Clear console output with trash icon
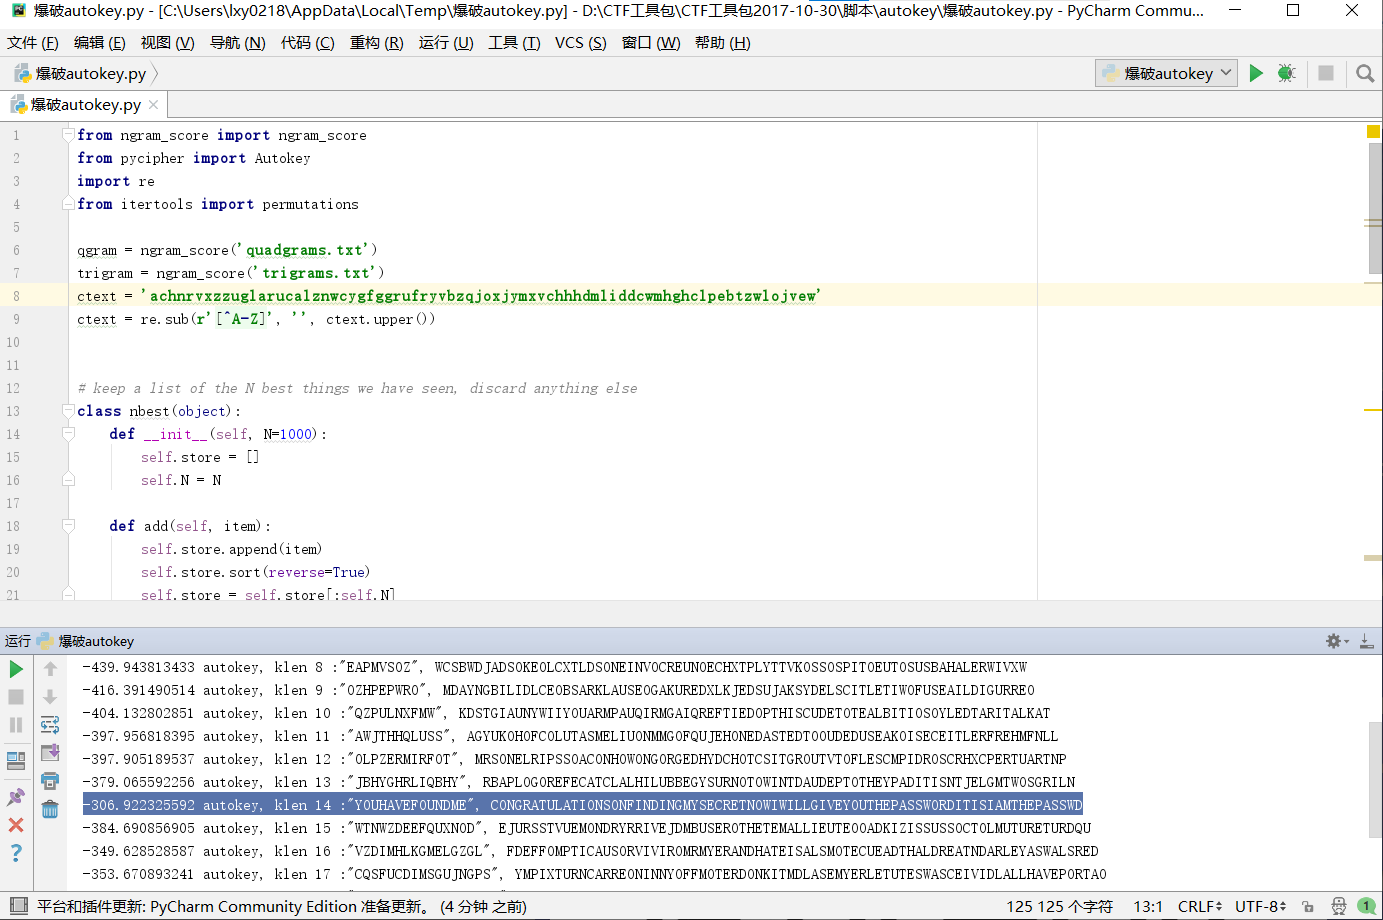 50,809
